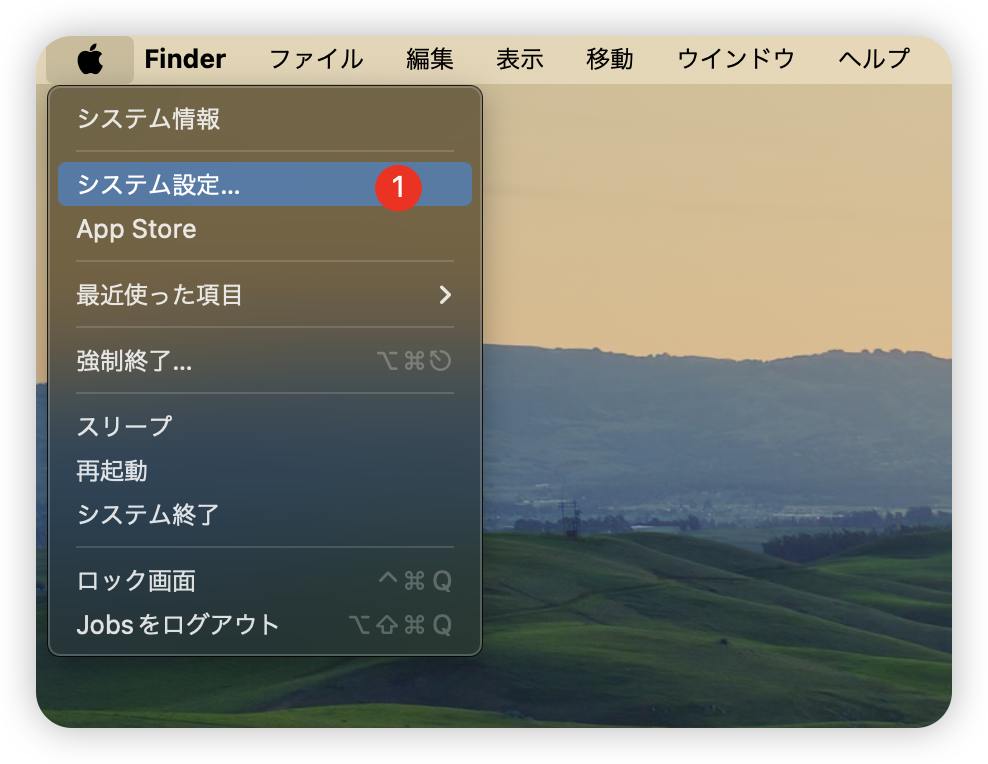Select 再起動 menu item
The image size is (988, 764).
[265, 470]
